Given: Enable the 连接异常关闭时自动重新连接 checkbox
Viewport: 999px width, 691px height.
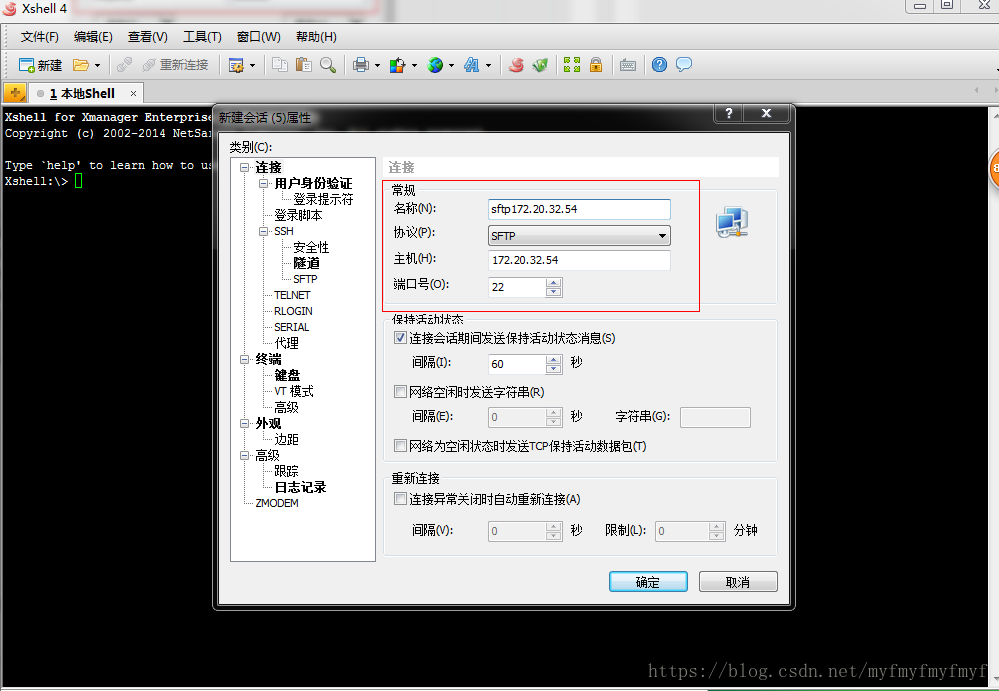Looking at the screenshot, I should pyautogui.click(x=400, y=500).
